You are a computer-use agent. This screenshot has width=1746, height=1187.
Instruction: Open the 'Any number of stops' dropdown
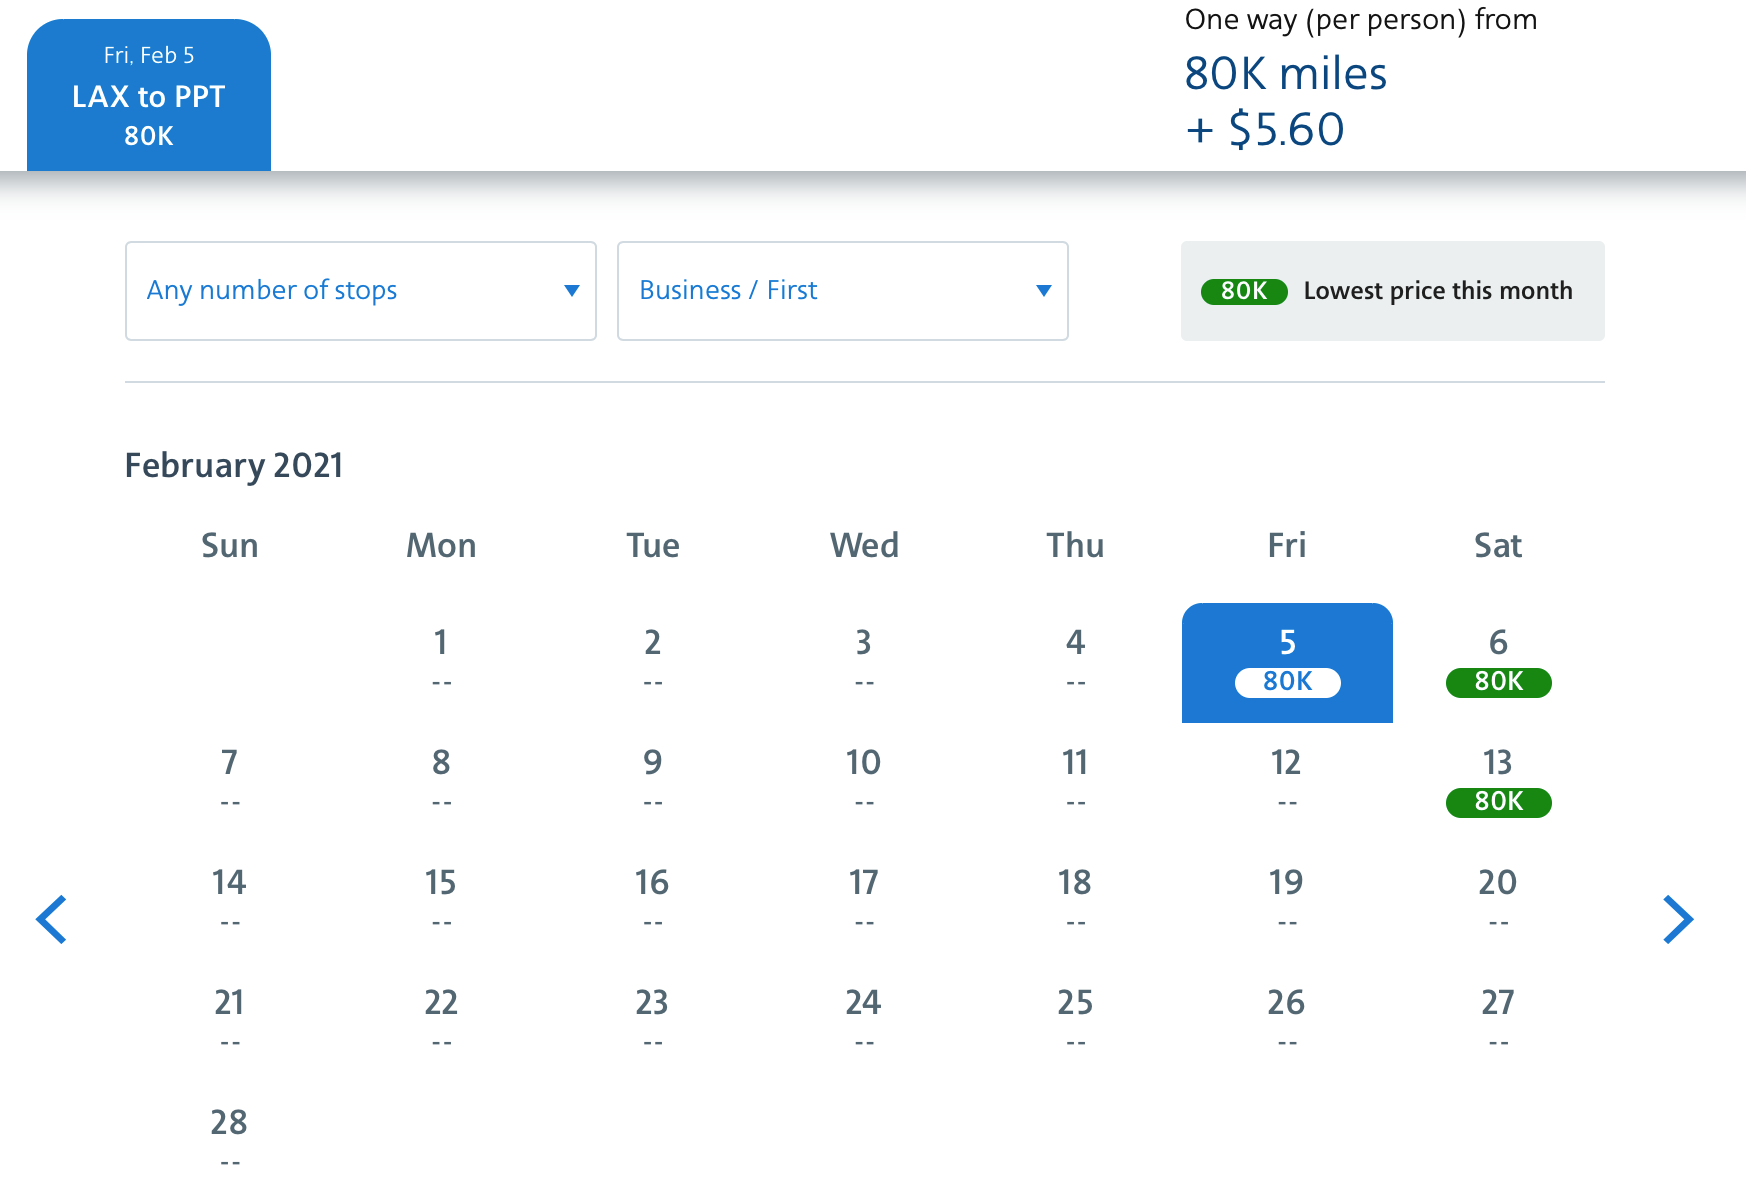tap(360, 291)
